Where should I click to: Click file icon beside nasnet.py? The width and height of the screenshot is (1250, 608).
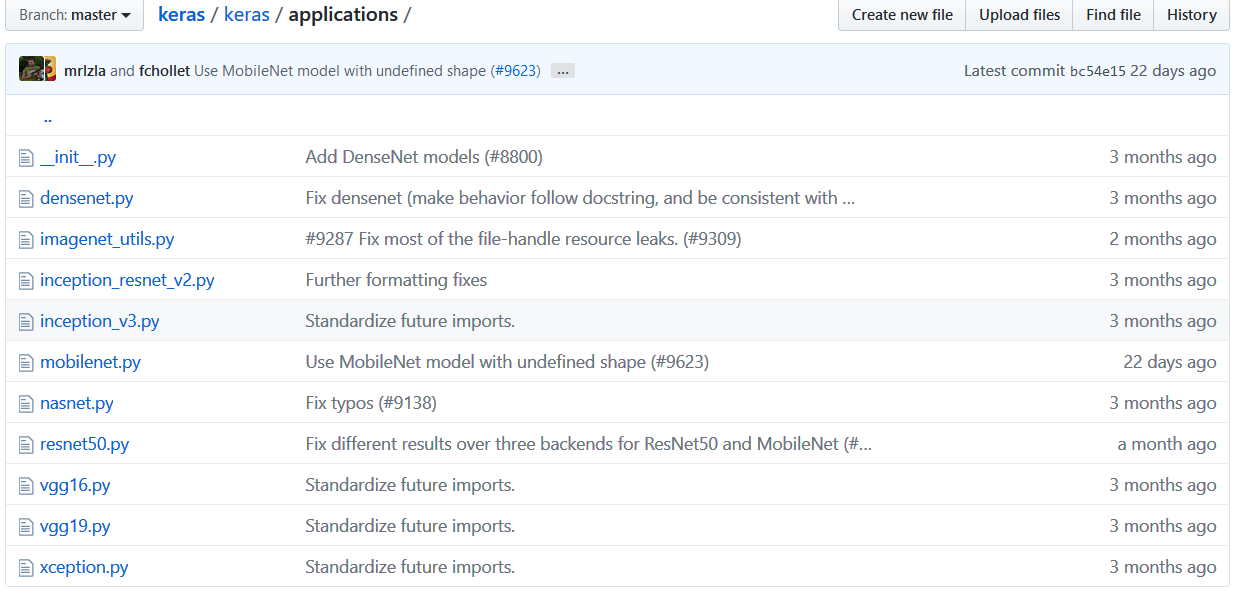(x=26, y=403)
